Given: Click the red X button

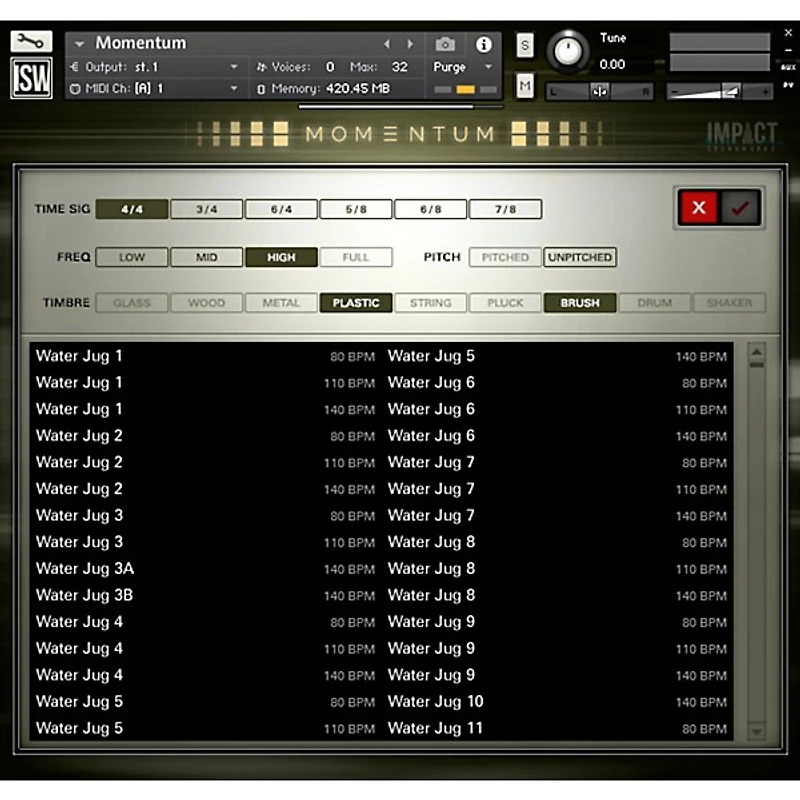Looking at the screenshot, I should click(698, 207).
